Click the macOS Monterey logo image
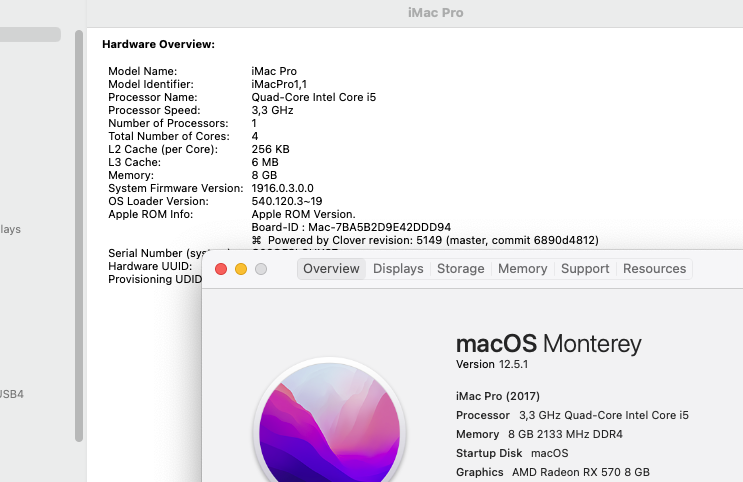Viewport: 743px width, 482px height. 329,421
